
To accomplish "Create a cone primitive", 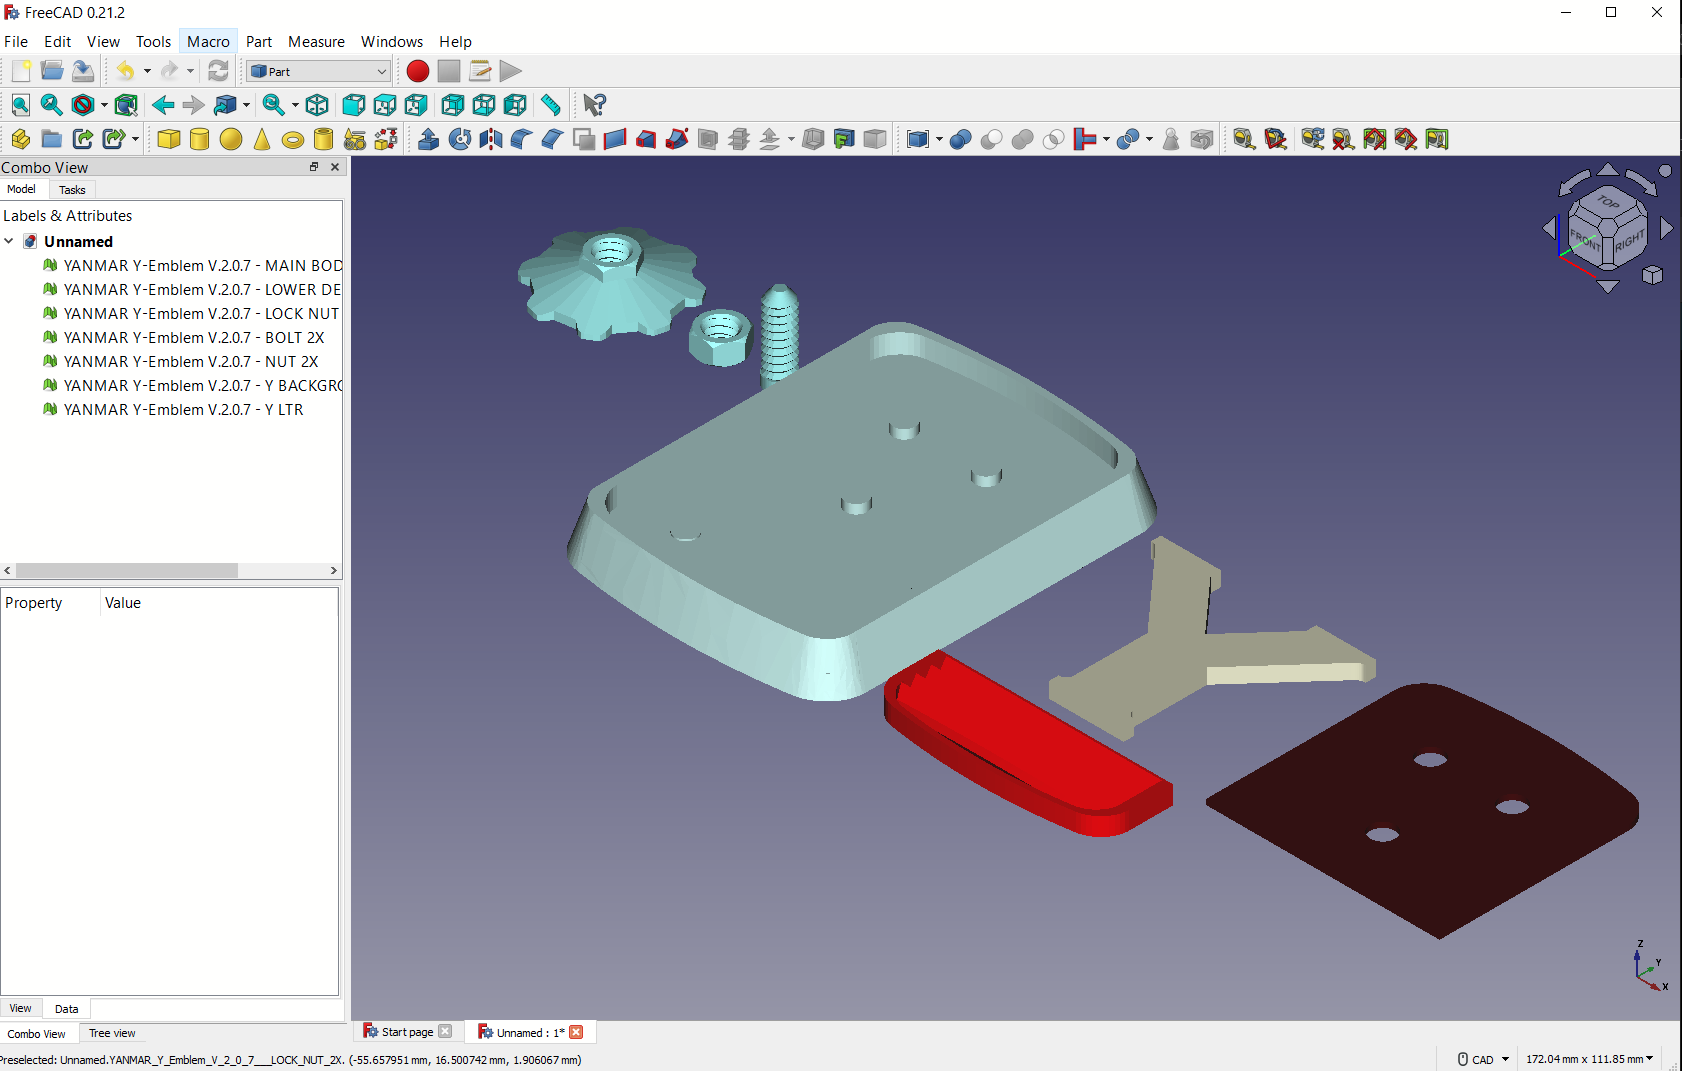I will 262,139.
